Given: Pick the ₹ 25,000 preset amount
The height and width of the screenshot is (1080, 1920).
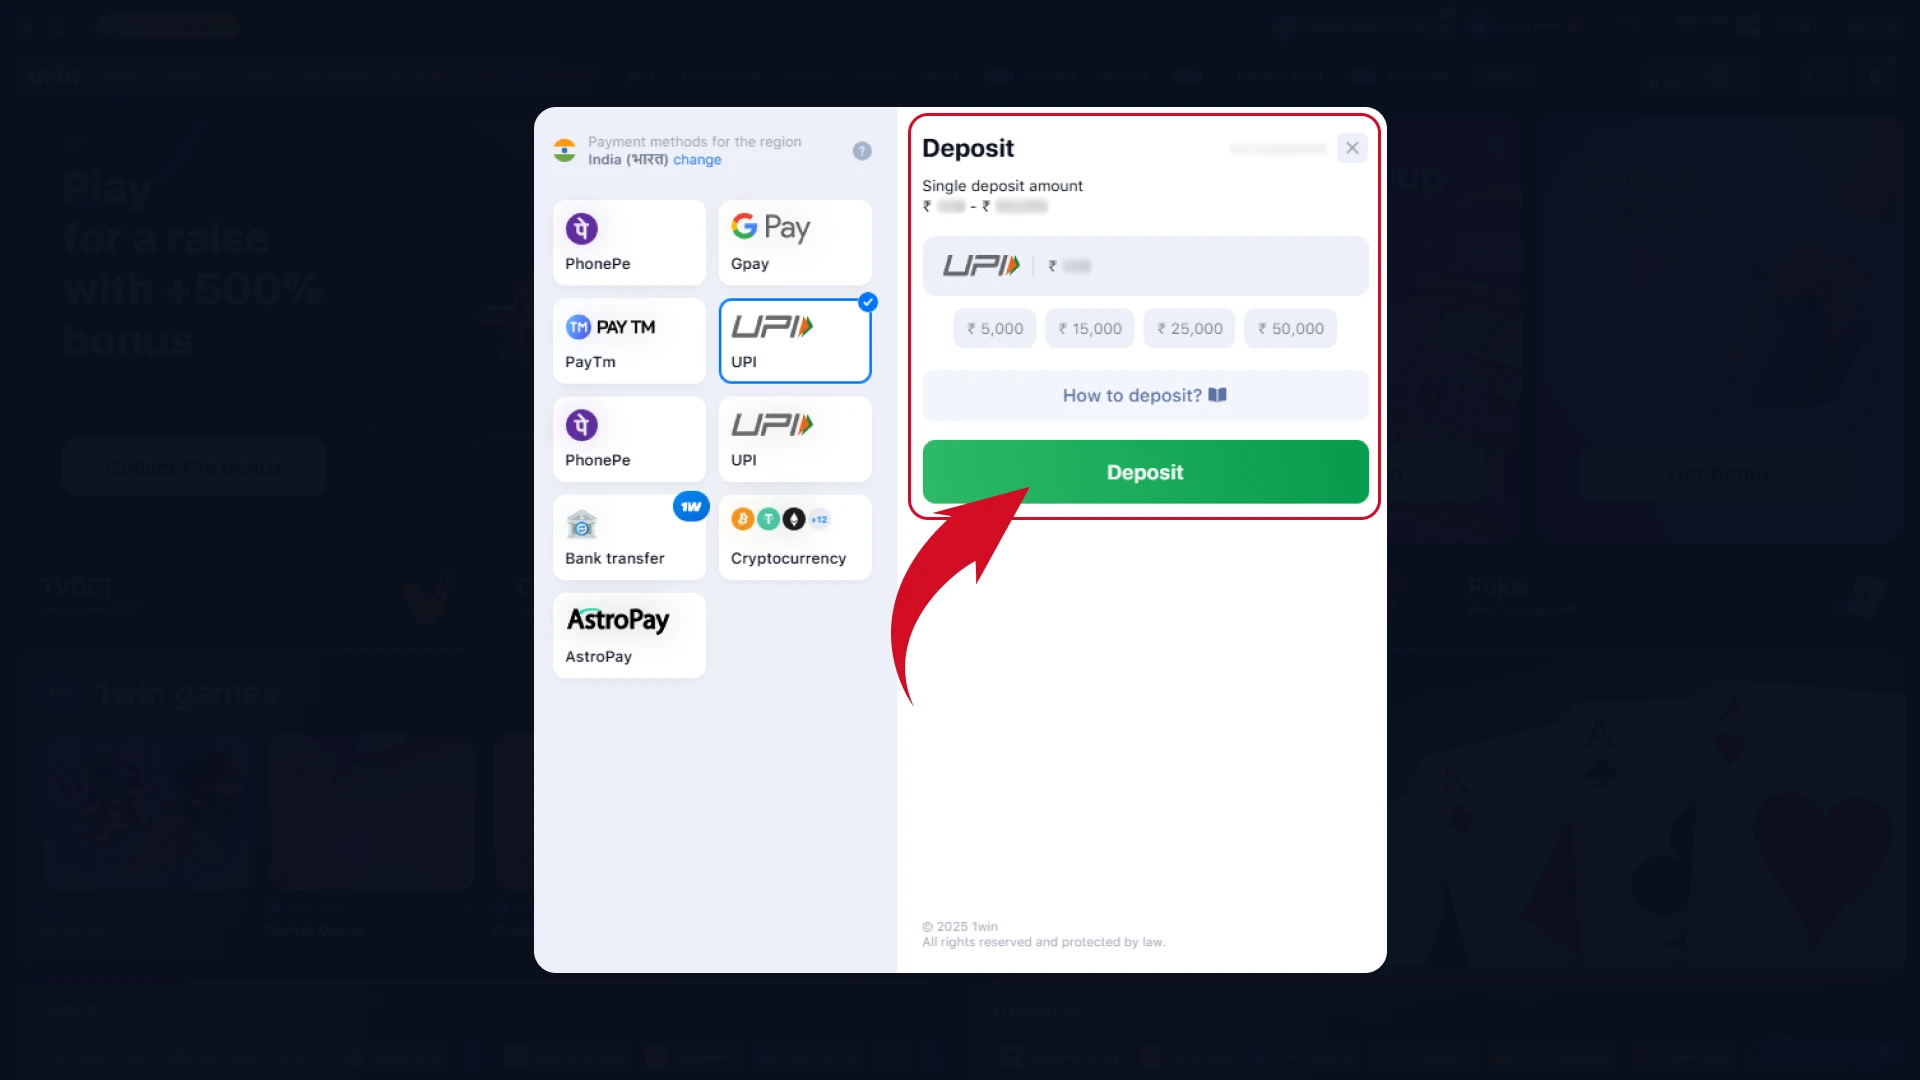Looking at the screenshot, I should pos(1190,328).
